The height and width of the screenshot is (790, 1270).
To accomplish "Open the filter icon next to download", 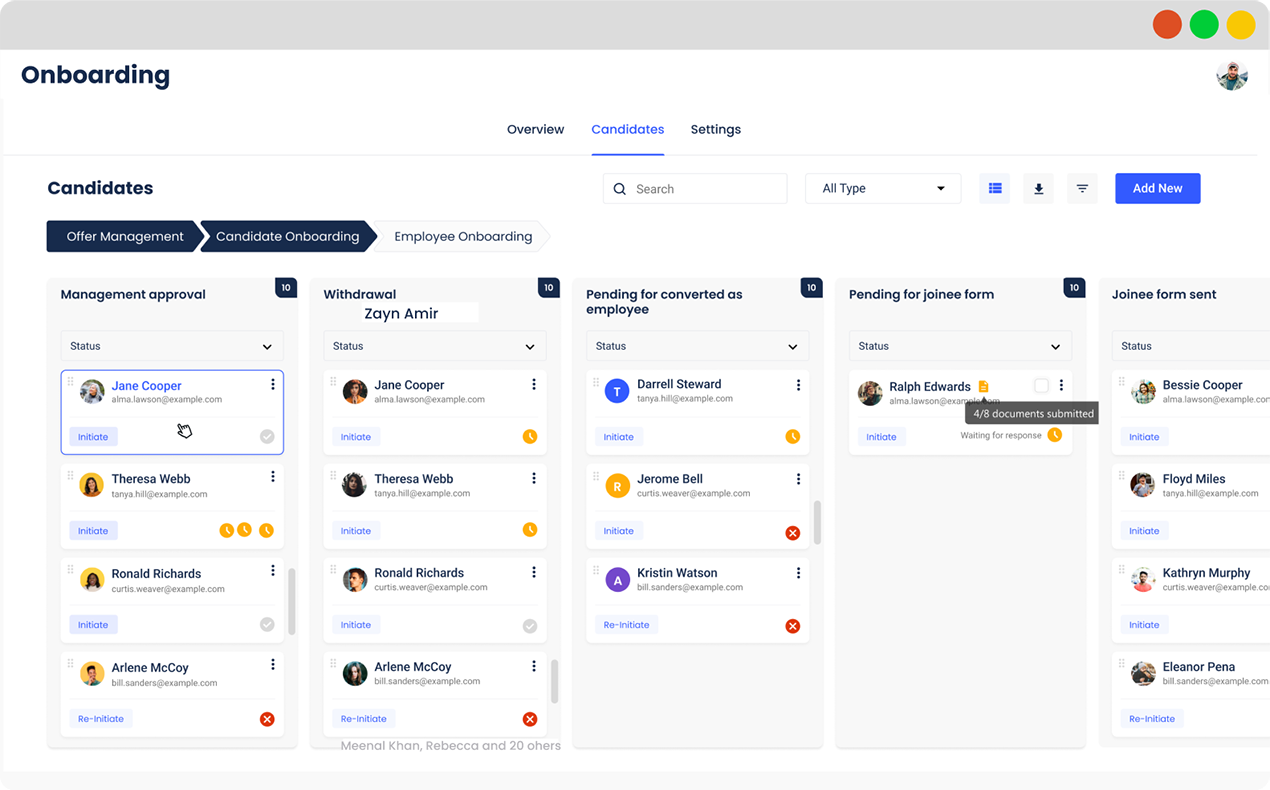I will coord(1082,188).
